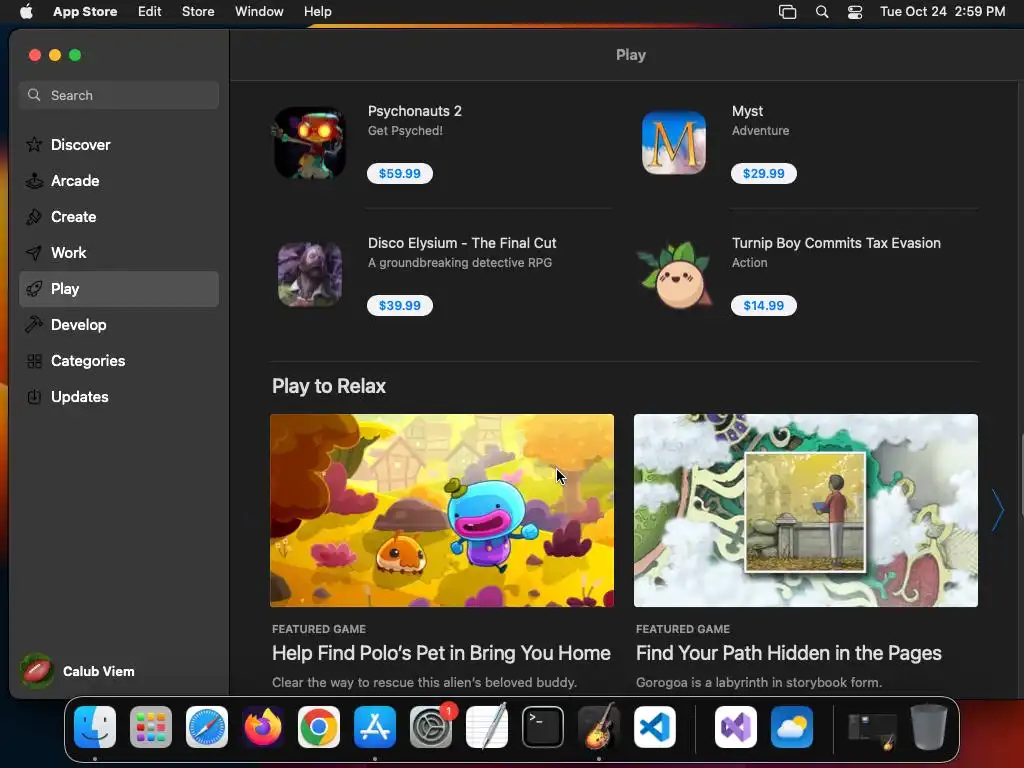Open the Discover section star icon
Screen dimensions: 1024x768
click(34, 144)
